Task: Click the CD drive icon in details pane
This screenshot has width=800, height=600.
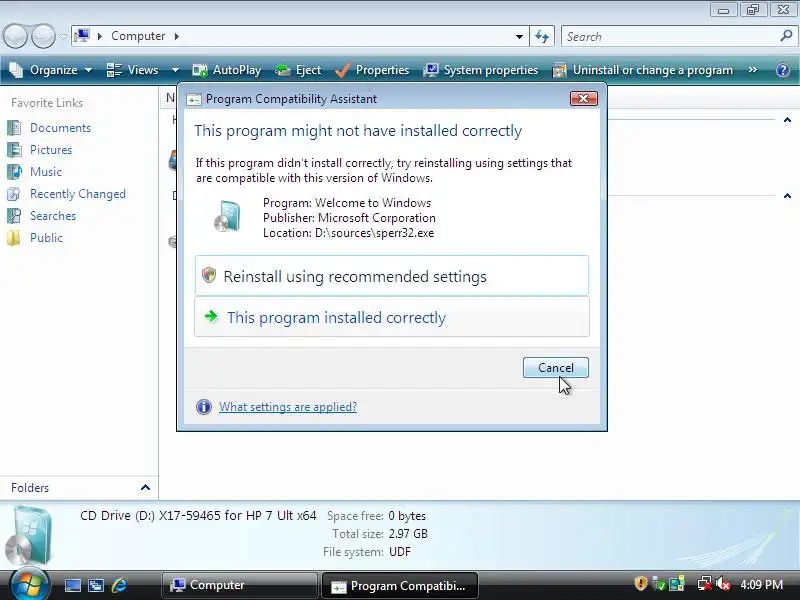Action: [x=30, y=535]
